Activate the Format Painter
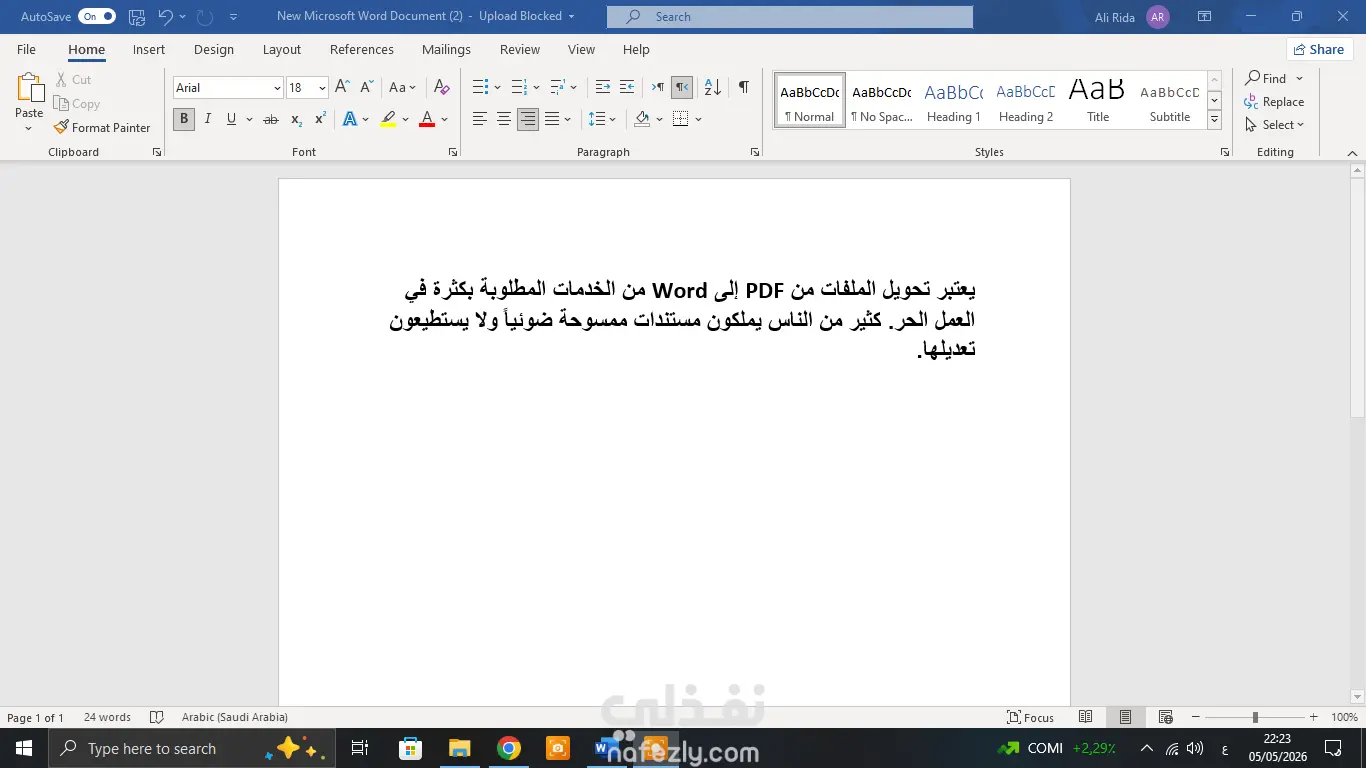Screen dimensions: 1366x768 102,127
